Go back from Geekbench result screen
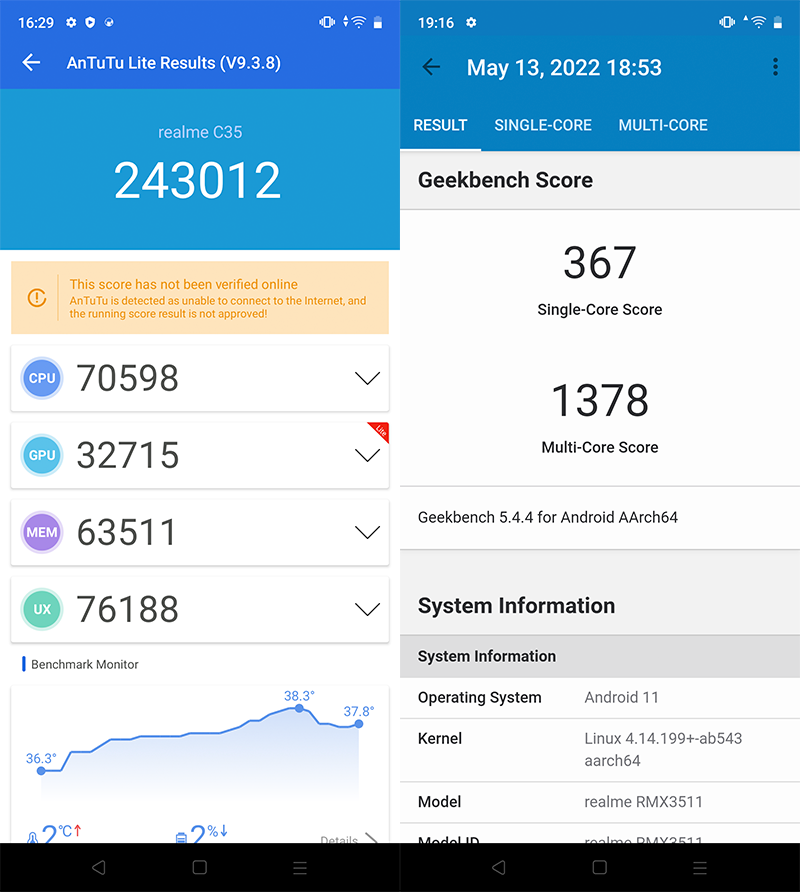 tap(431, 67)
